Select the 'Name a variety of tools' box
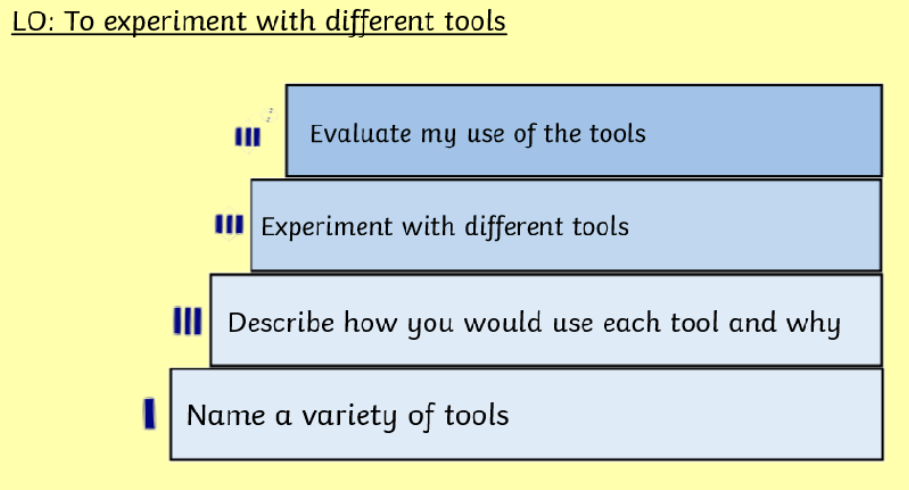The height and width of the screenshot is (490, 909). (526, 415)
